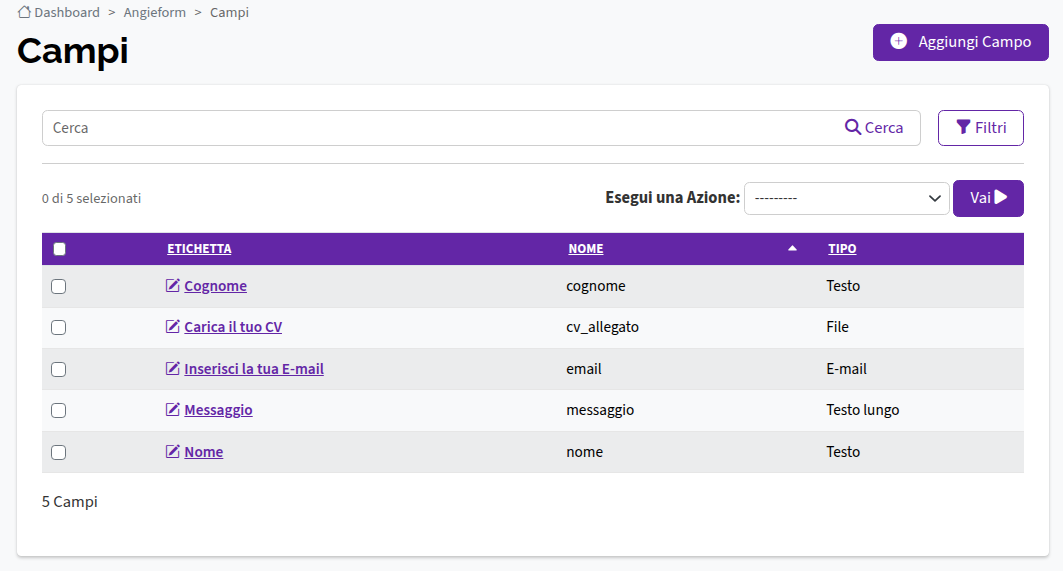
Task: Click the 'E-mail' type cell
Action: tap(846, 369)
